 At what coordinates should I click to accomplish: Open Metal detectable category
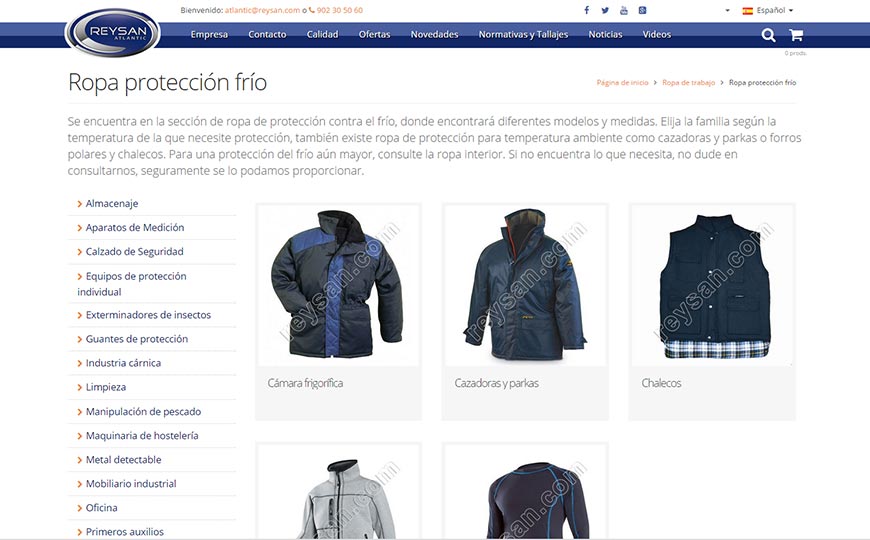pos(123,460)
